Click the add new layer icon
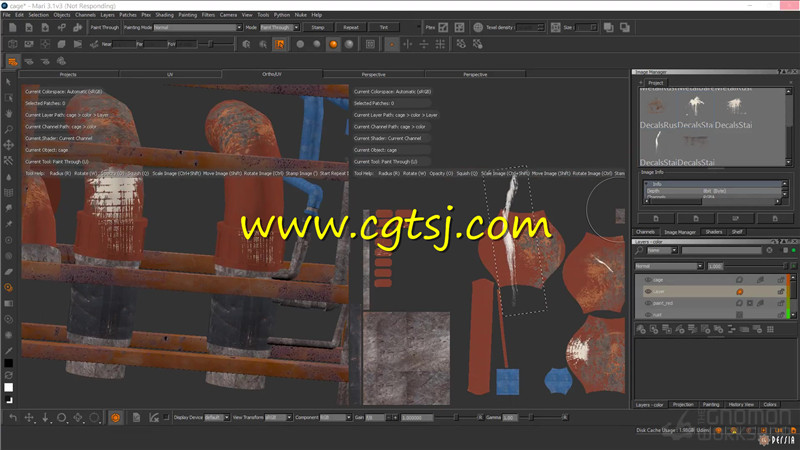 click(x=641, y=330)
